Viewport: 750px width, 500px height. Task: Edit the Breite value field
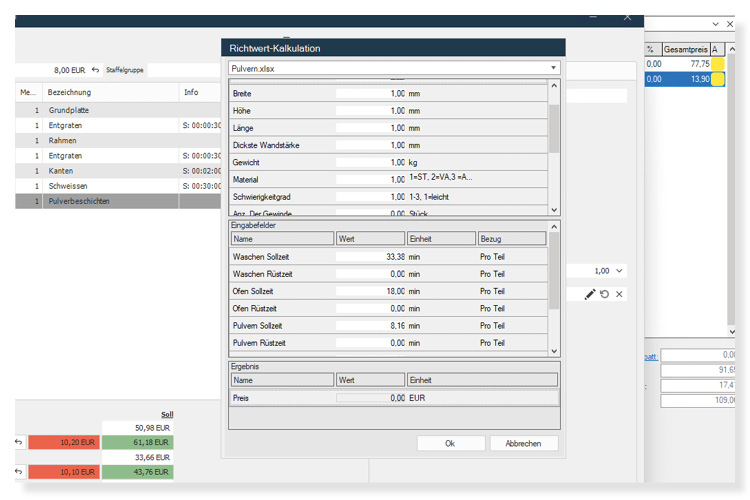point(371,94)
